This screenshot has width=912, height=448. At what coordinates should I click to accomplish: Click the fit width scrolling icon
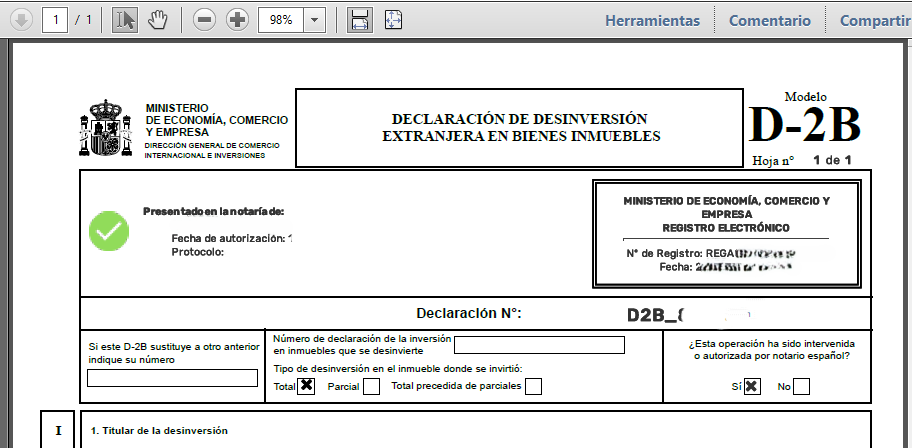click(x=361, y=20)
